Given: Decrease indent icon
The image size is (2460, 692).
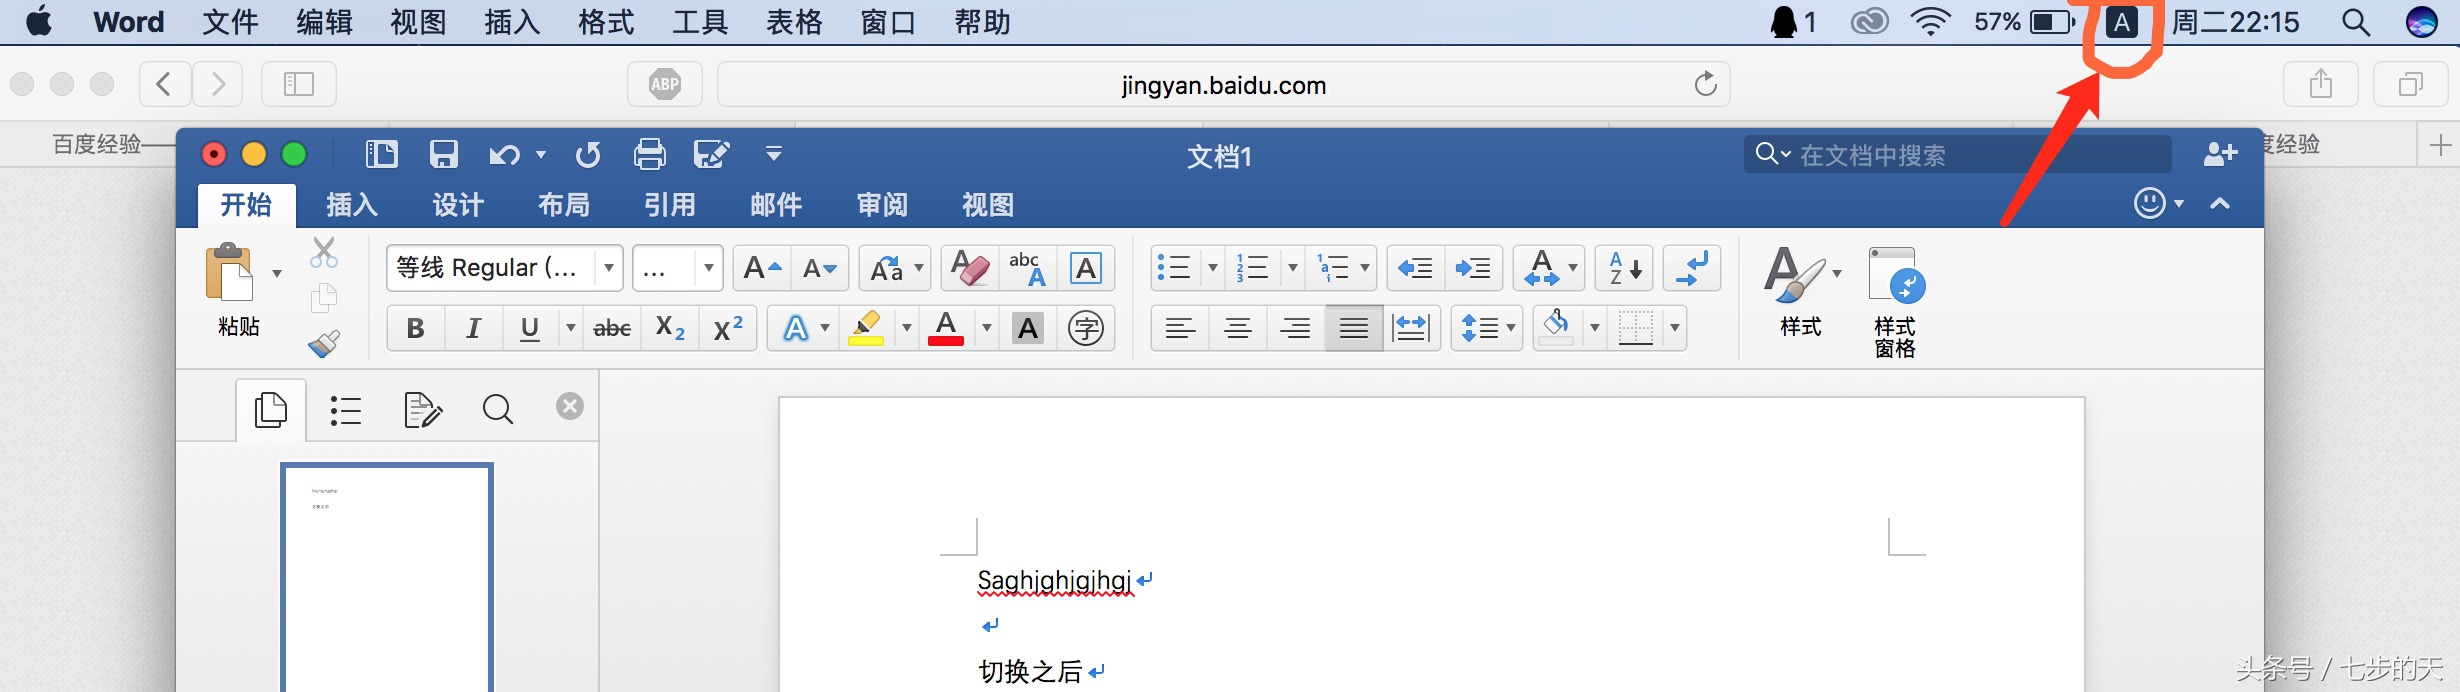Looking at the screenshot, I should pos(1415,268).
